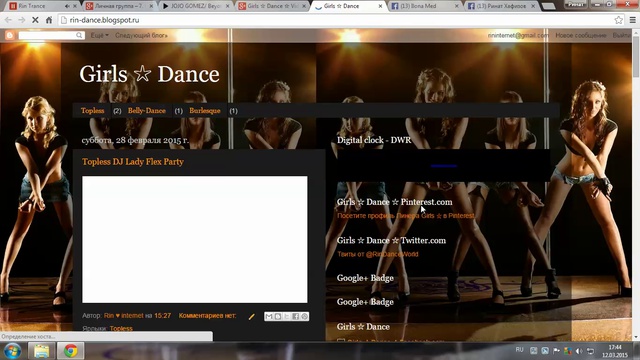Open Chrome main menu icon
The width and height of the screenshot is (640, 360).
[632, 20]
